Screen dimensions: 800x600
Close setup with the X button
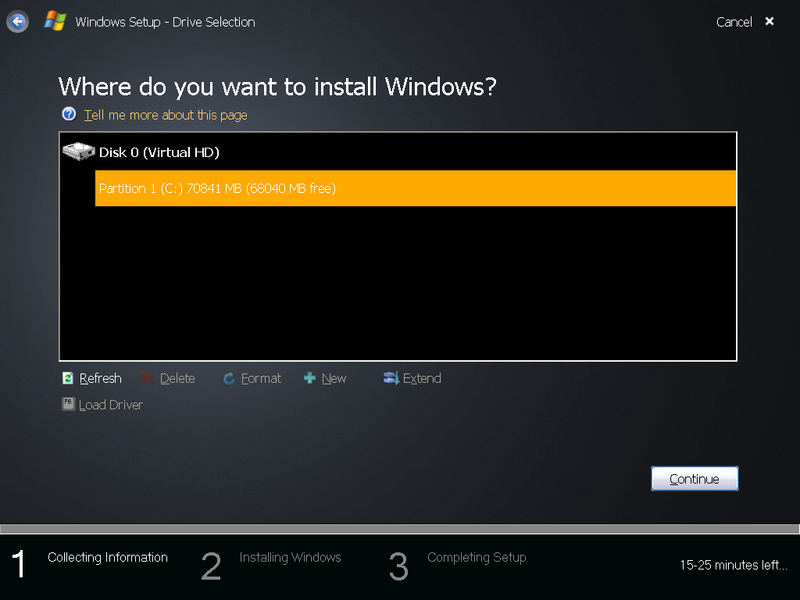(x=769, y=21)
